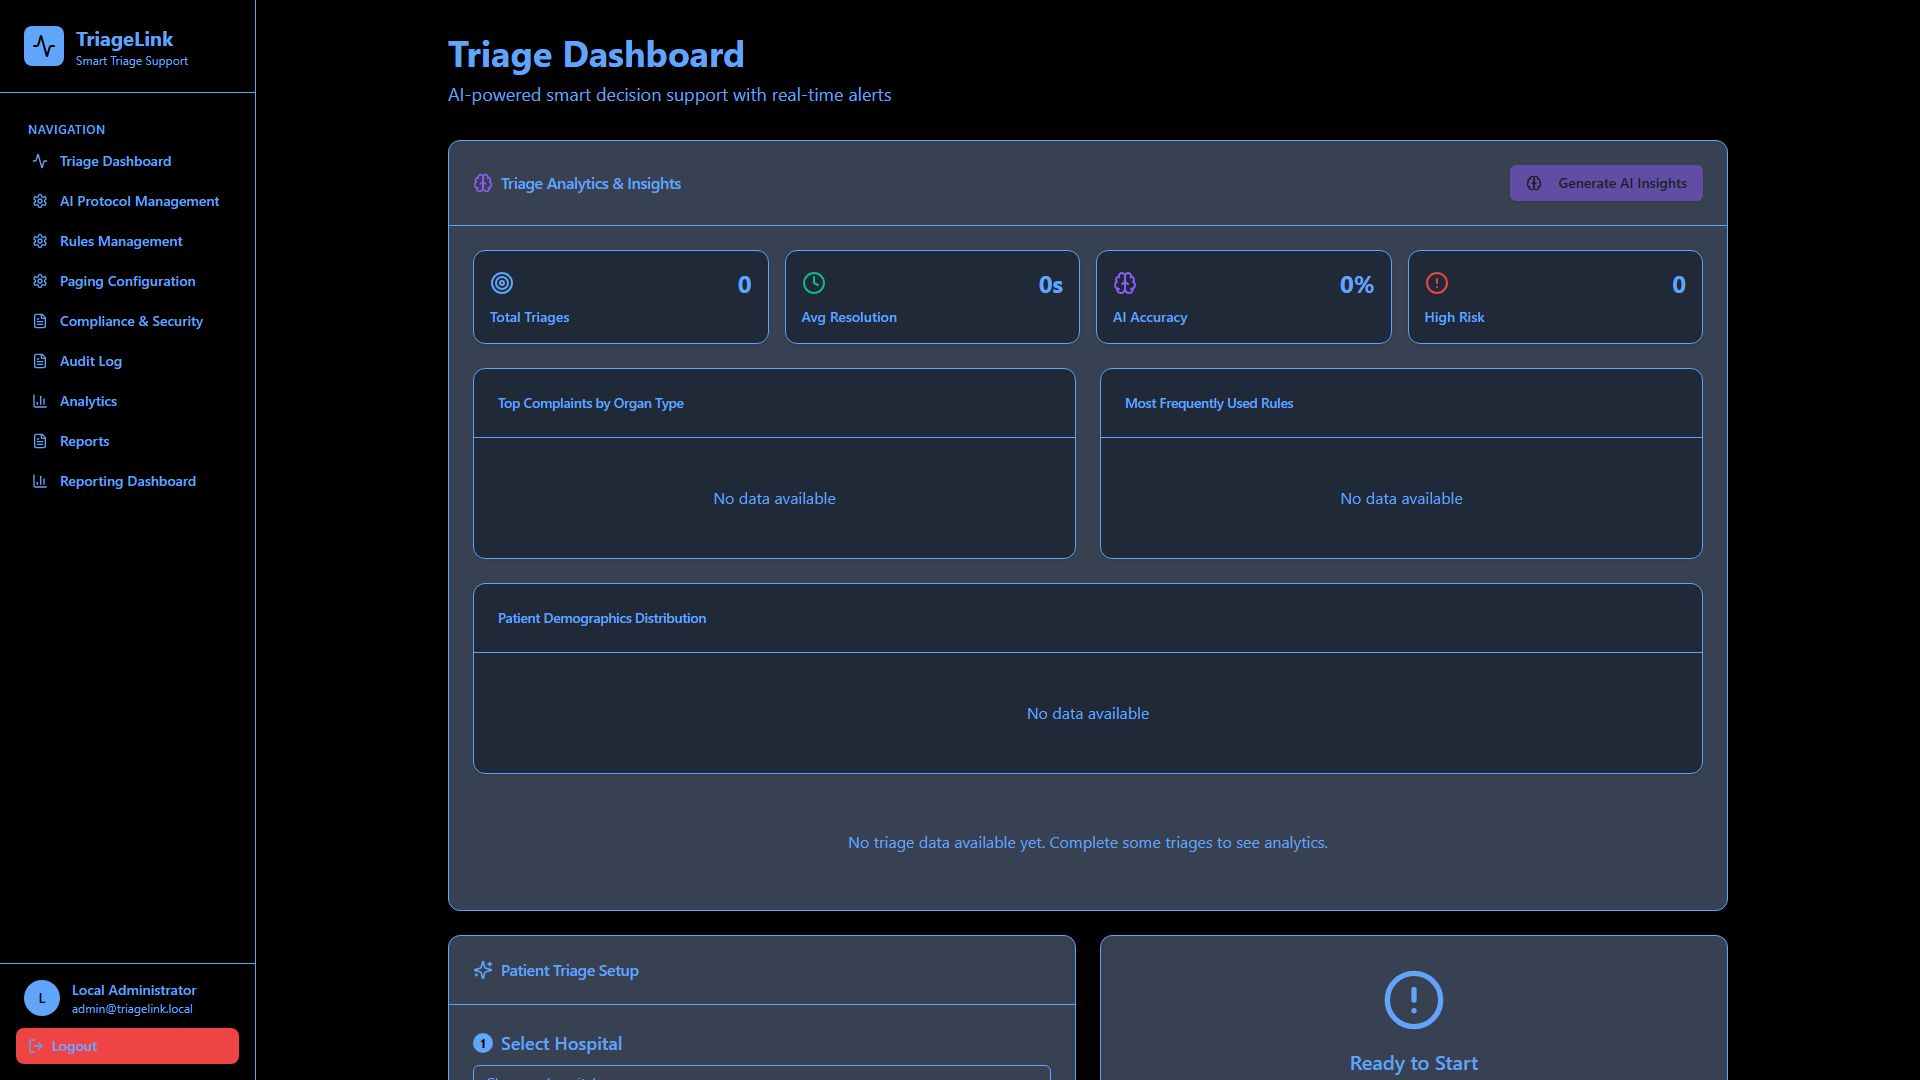
Task: Click the Local Administrator user name
Action: pos(134,990)
